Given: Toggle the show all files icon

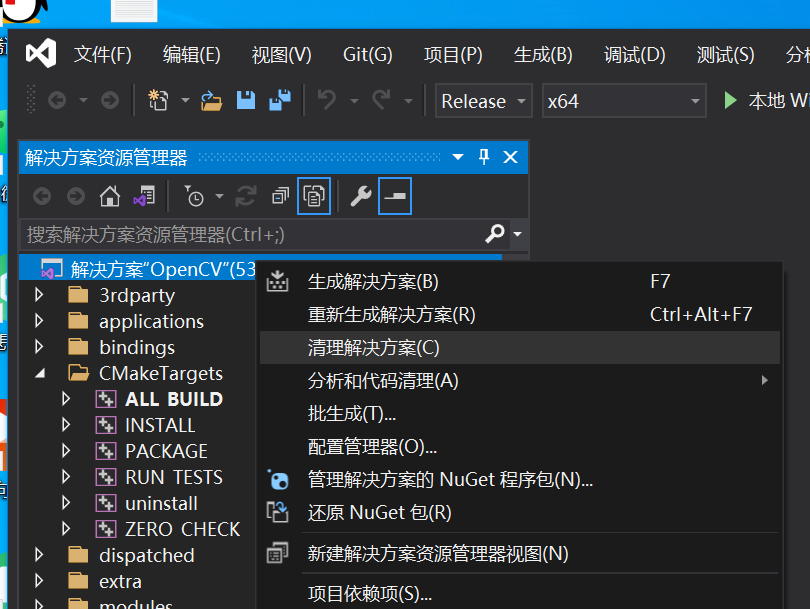Looking at the screenshot, I should pyautogui.click(x=314, y=196).
